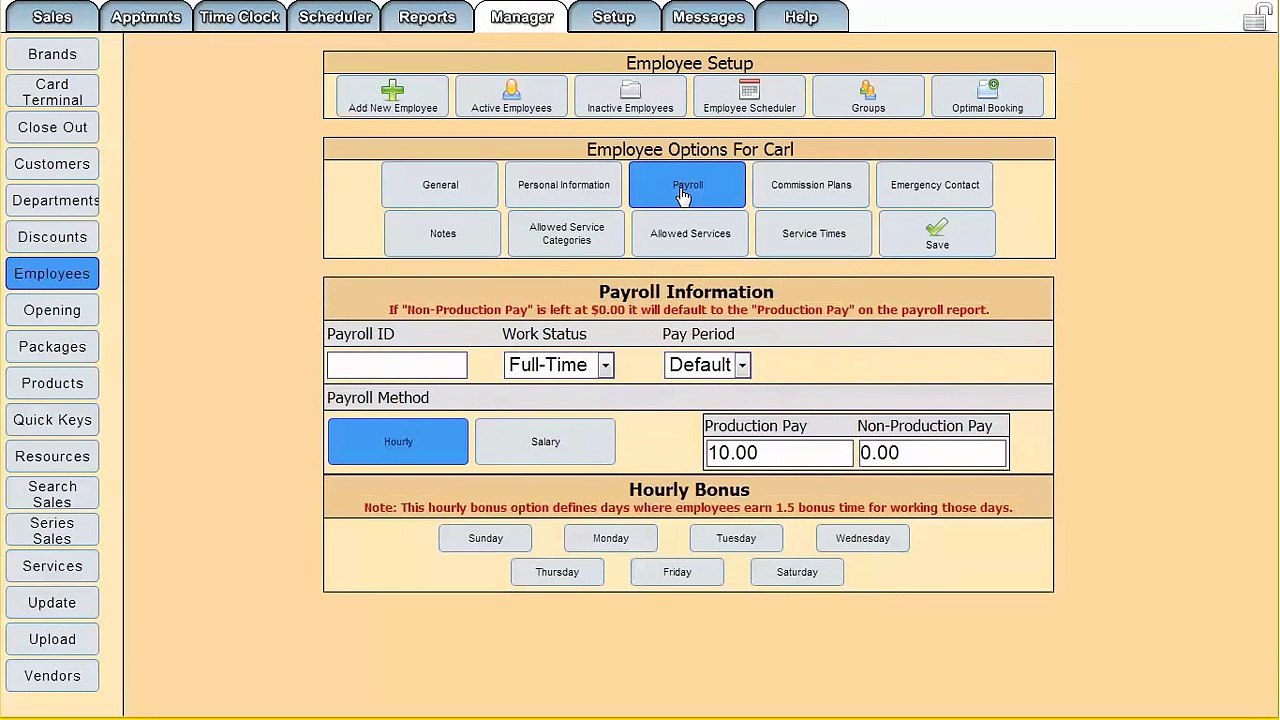Toggle Wednesday hourly bonus
The image size is (1280, 720).
pyautogui.click(x=863, y=539)
